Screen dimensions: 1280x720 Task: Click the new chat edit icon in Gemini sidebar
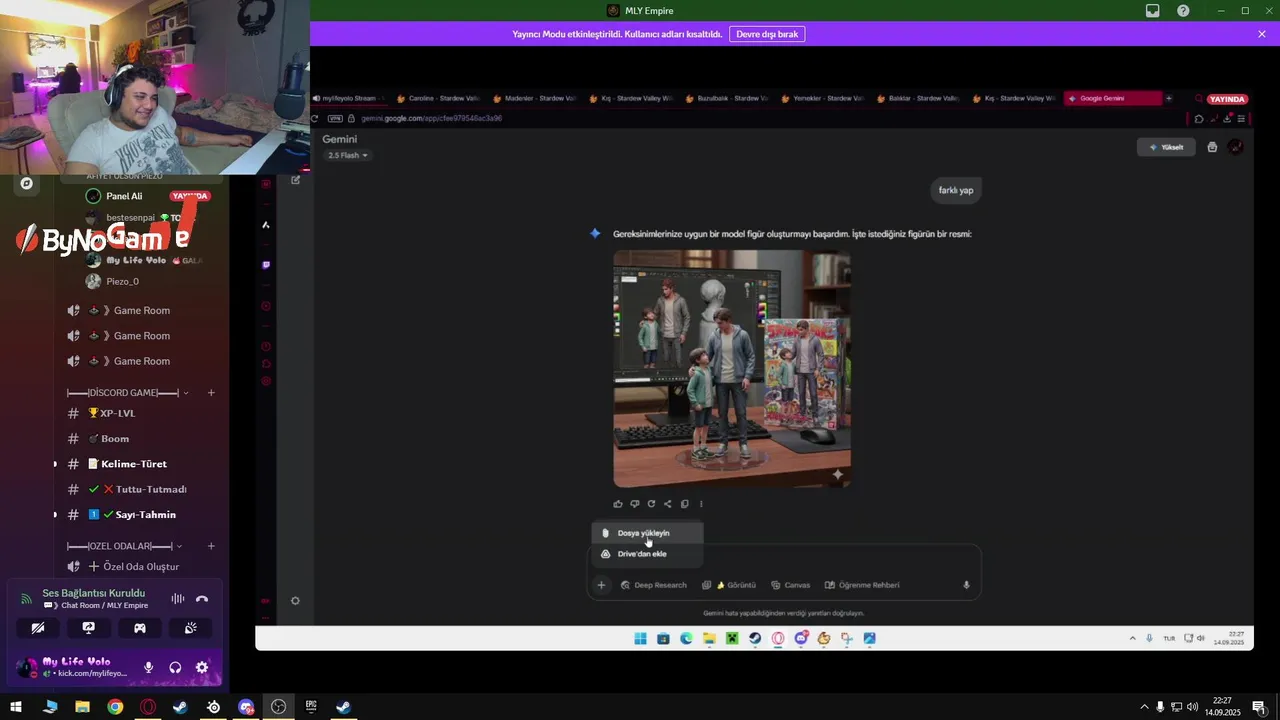pos(295,180)
